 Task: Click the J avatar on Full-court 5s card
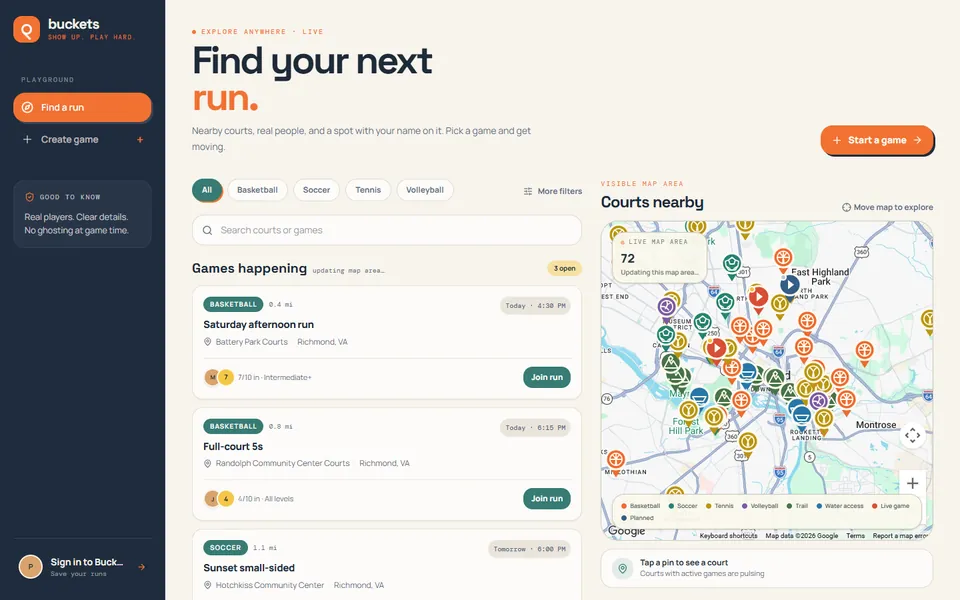[x=212, y=499]
